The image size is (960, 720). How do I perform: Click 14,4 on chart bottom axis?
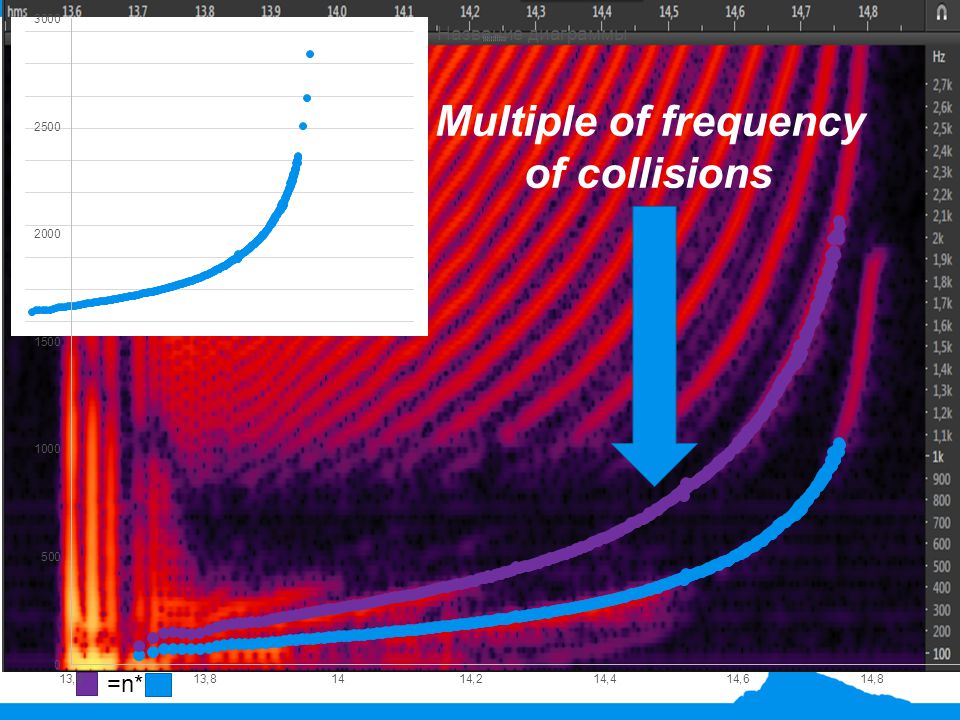click(604, 678)
